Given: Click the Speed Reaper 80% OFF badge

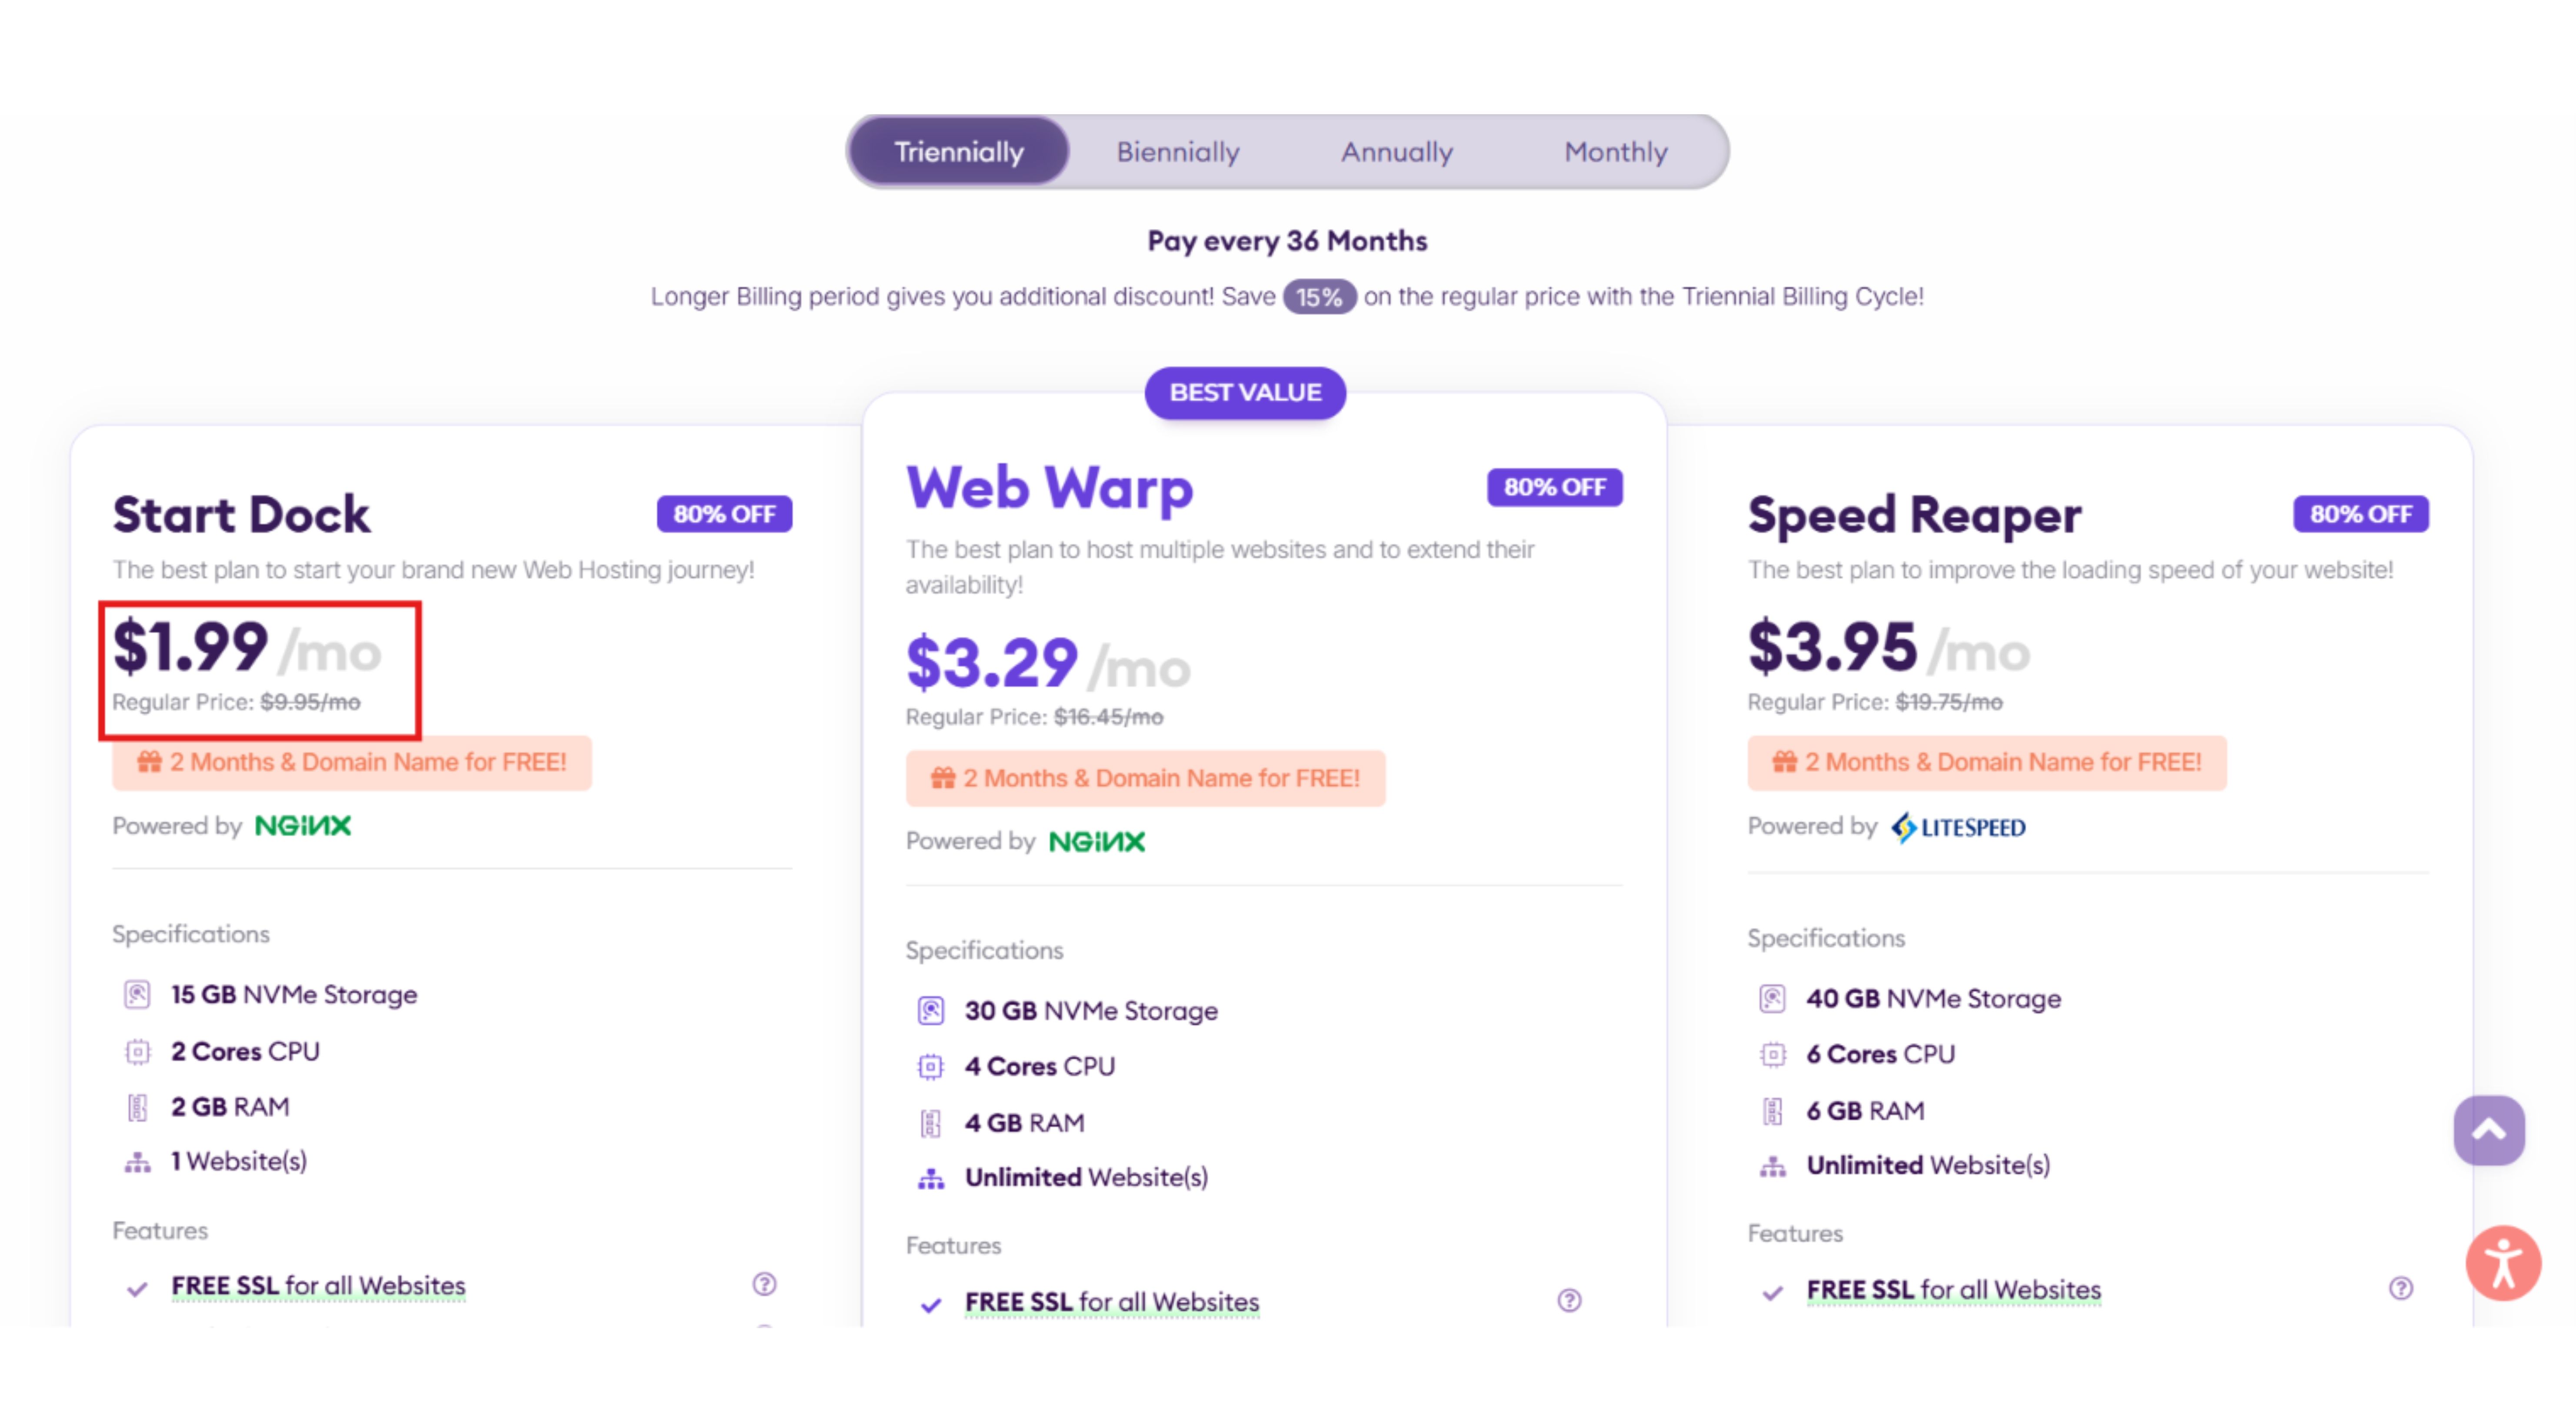Looking at the screenshot, I should [x=2360, y=514].
